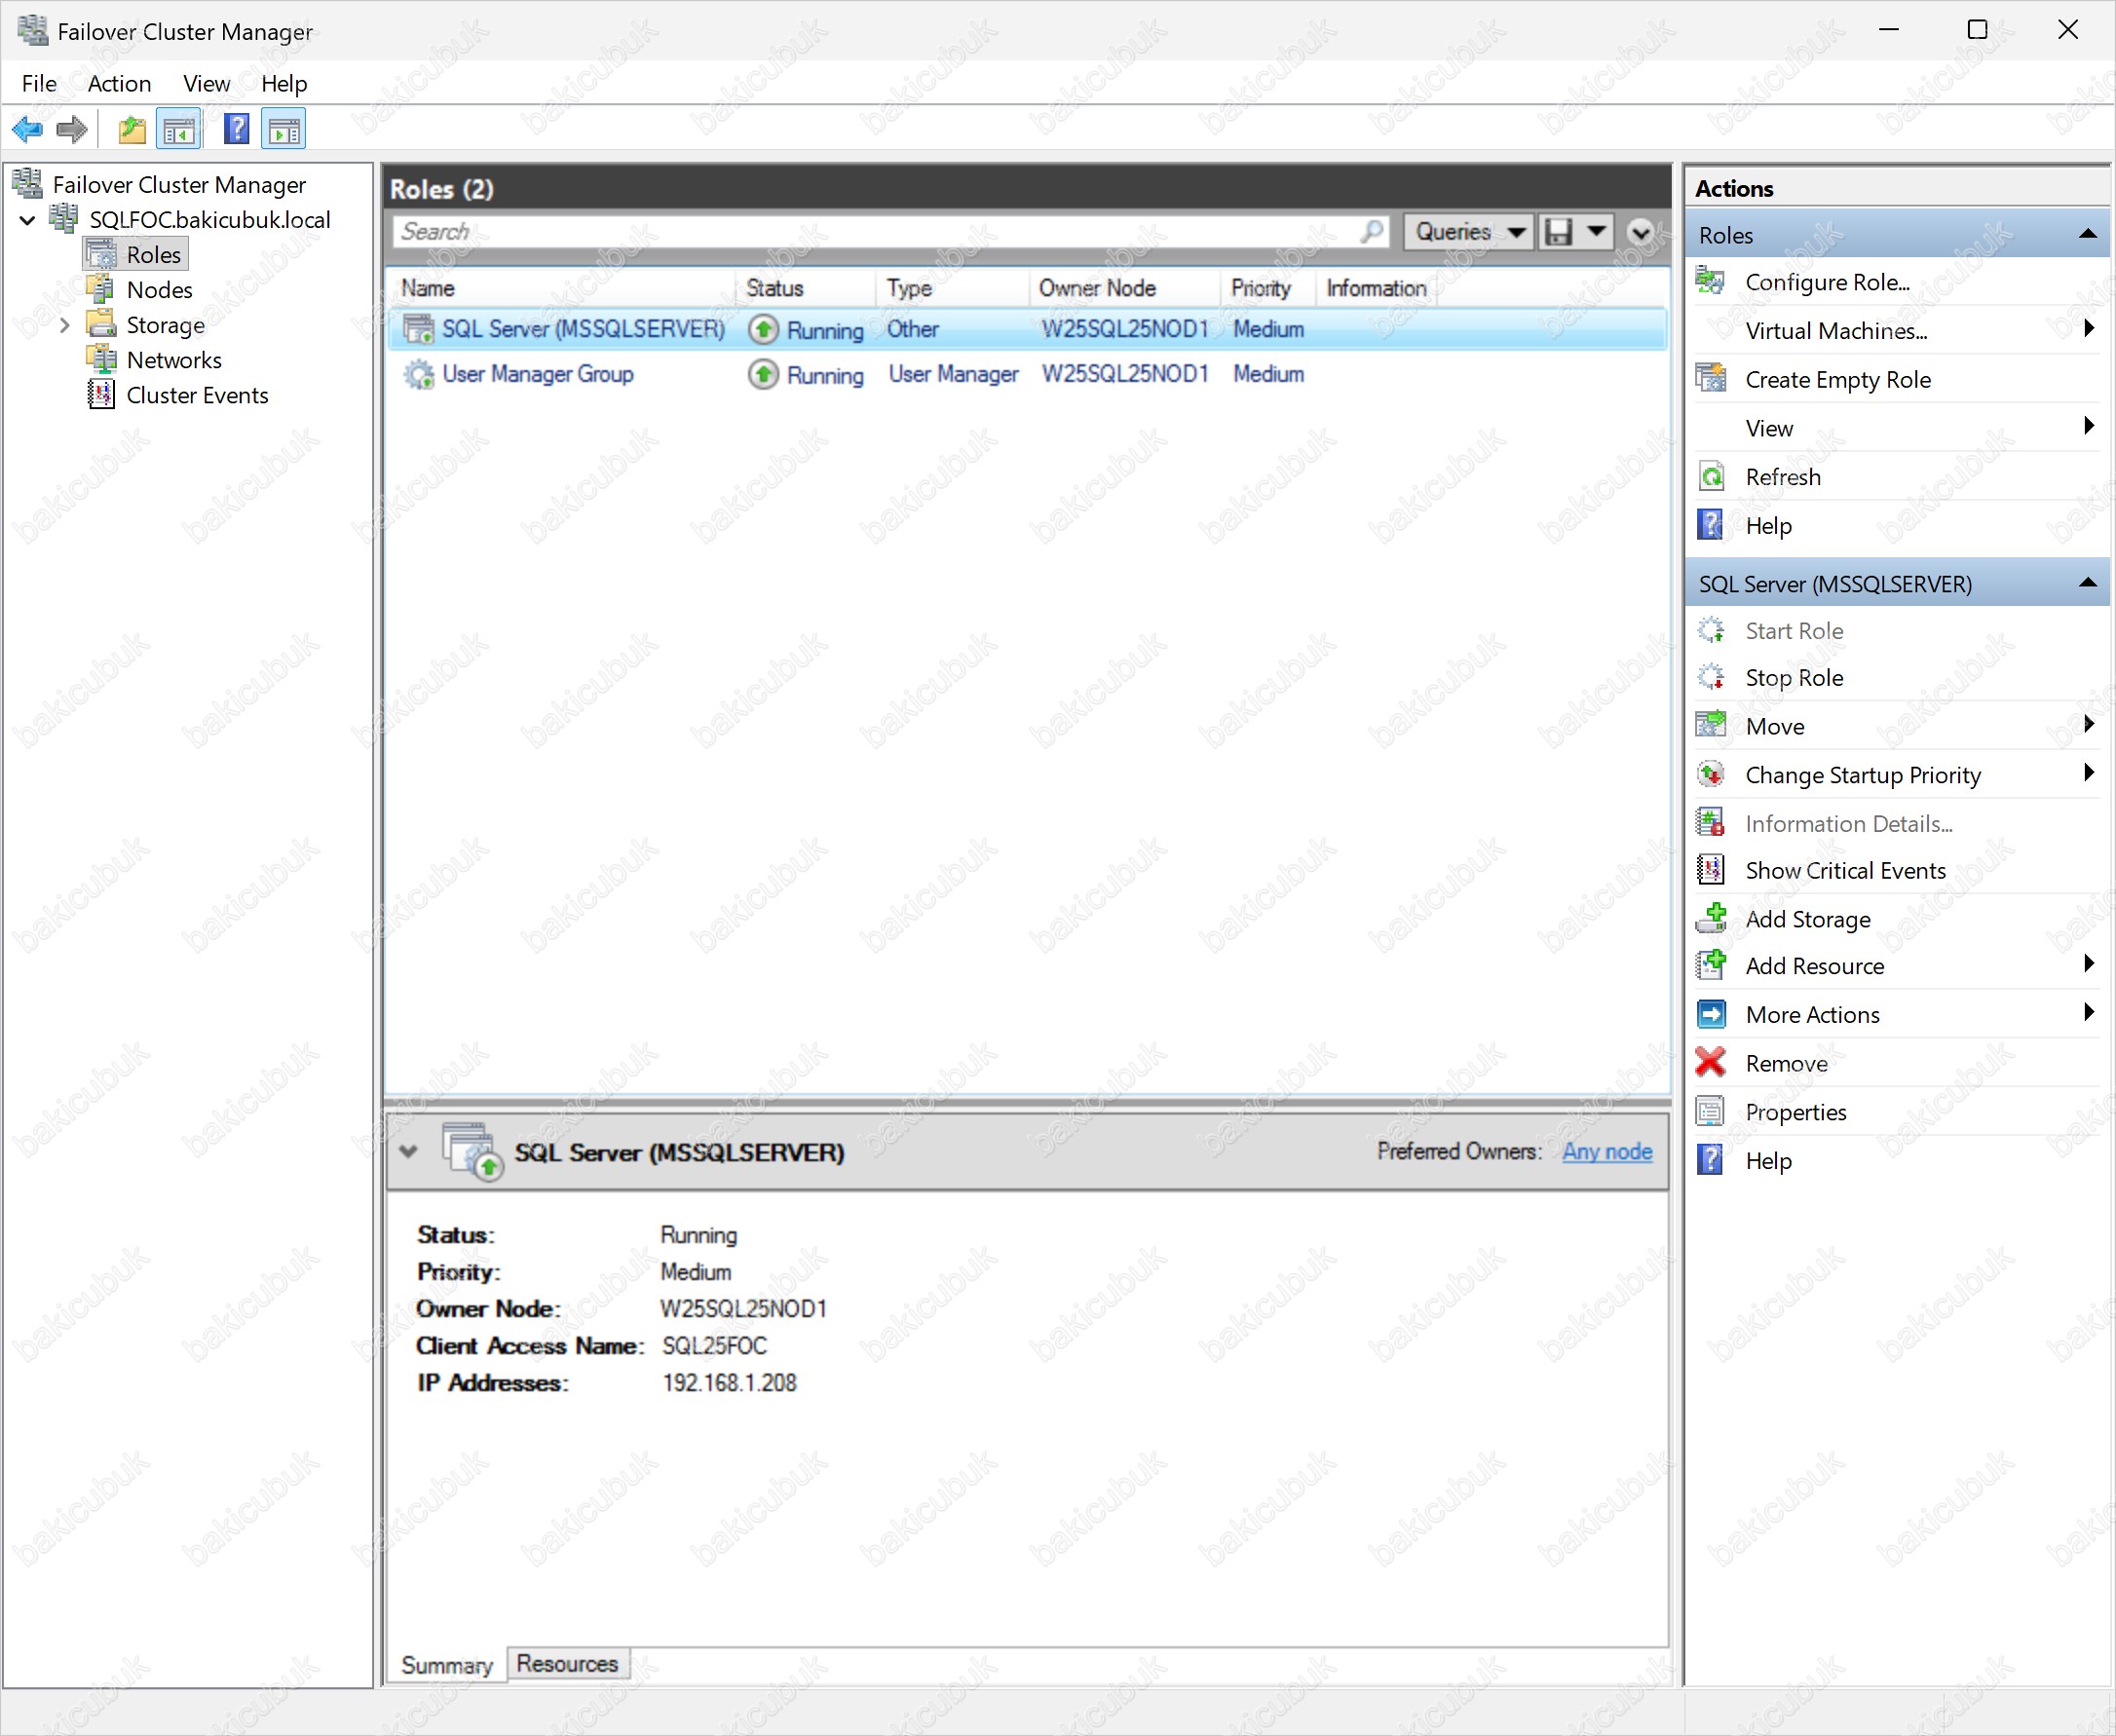2116x1736 pixels.
Task: Click the blue Help toolbar icon
Action: (236, 129)
